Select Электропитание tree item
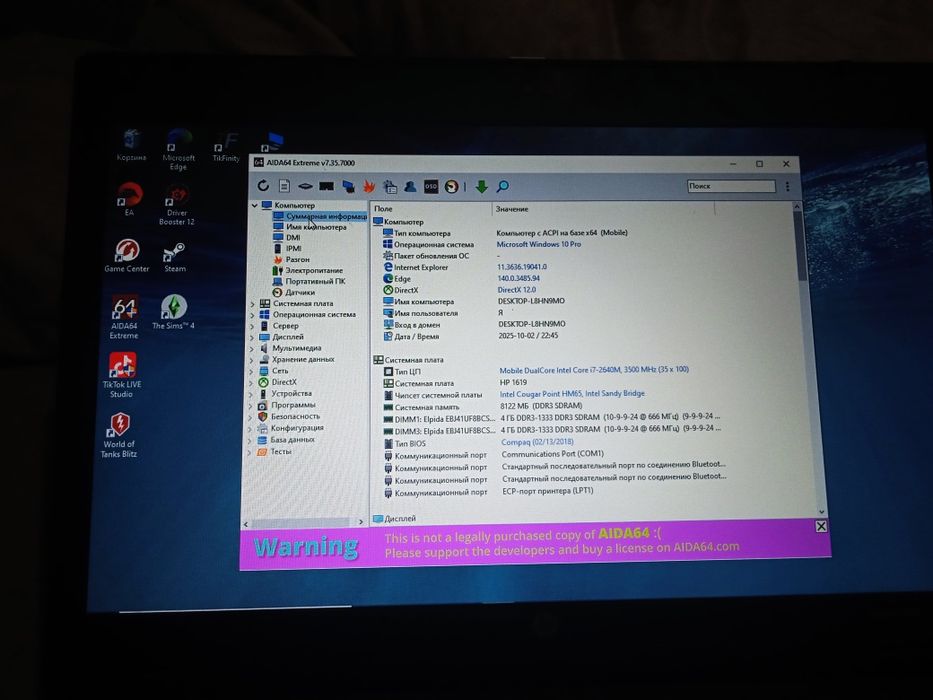933x700 pixels. pos(308,270)
